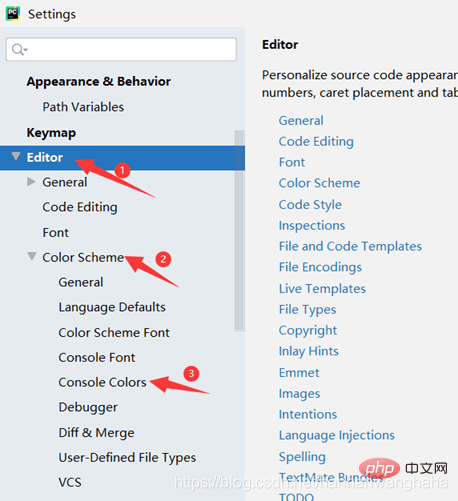458x501 pixels.
Task: Select Debugger under Color Scheme
Action: (x=88, y=407)
